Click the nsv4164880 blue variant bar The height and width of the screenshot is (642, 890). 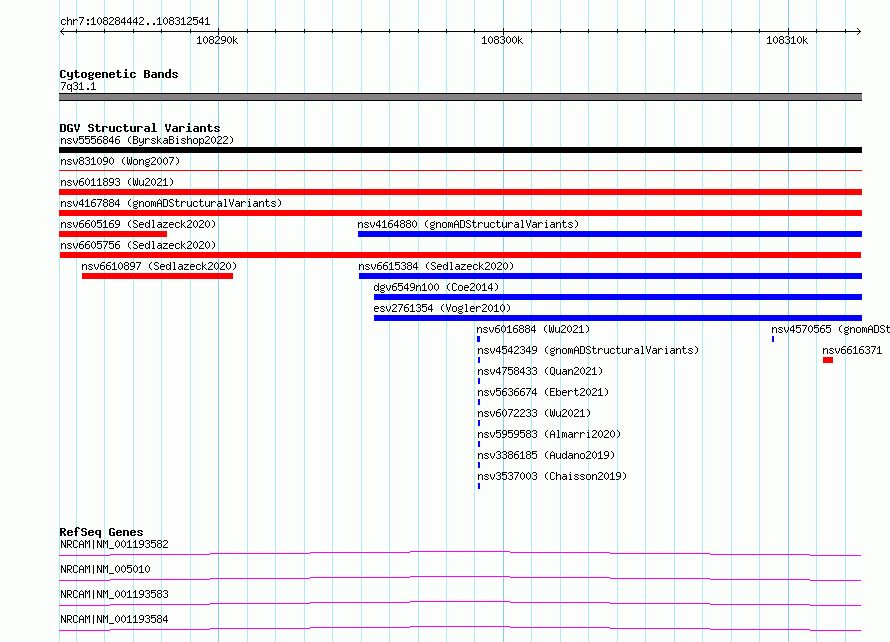pos(610,234)
